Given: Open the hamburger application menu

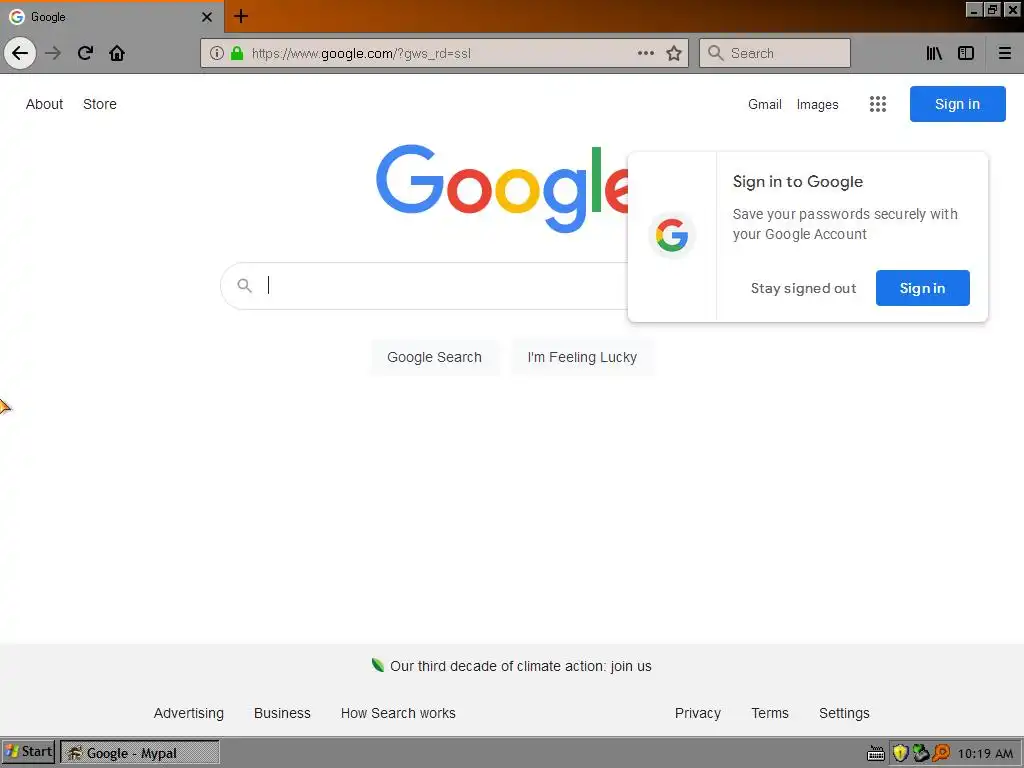Looking at the screenshot, I should [1005, 53].
